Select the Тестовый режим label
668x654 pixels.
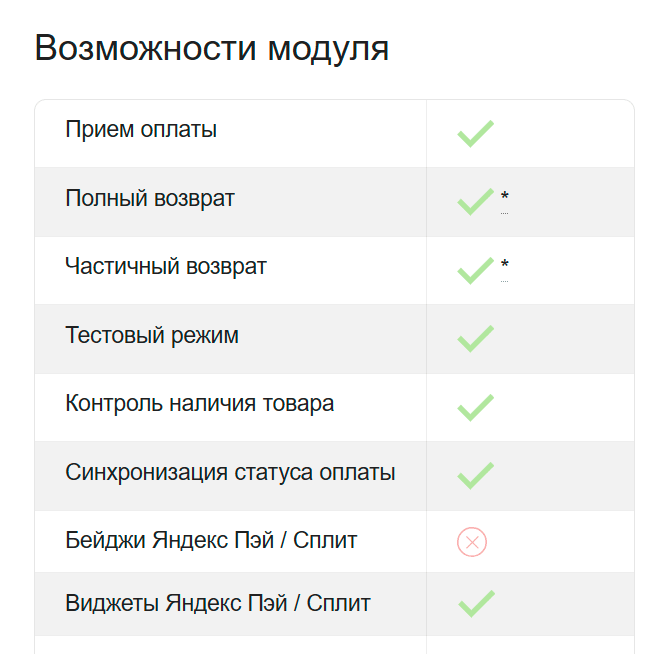tap(152, 335)
